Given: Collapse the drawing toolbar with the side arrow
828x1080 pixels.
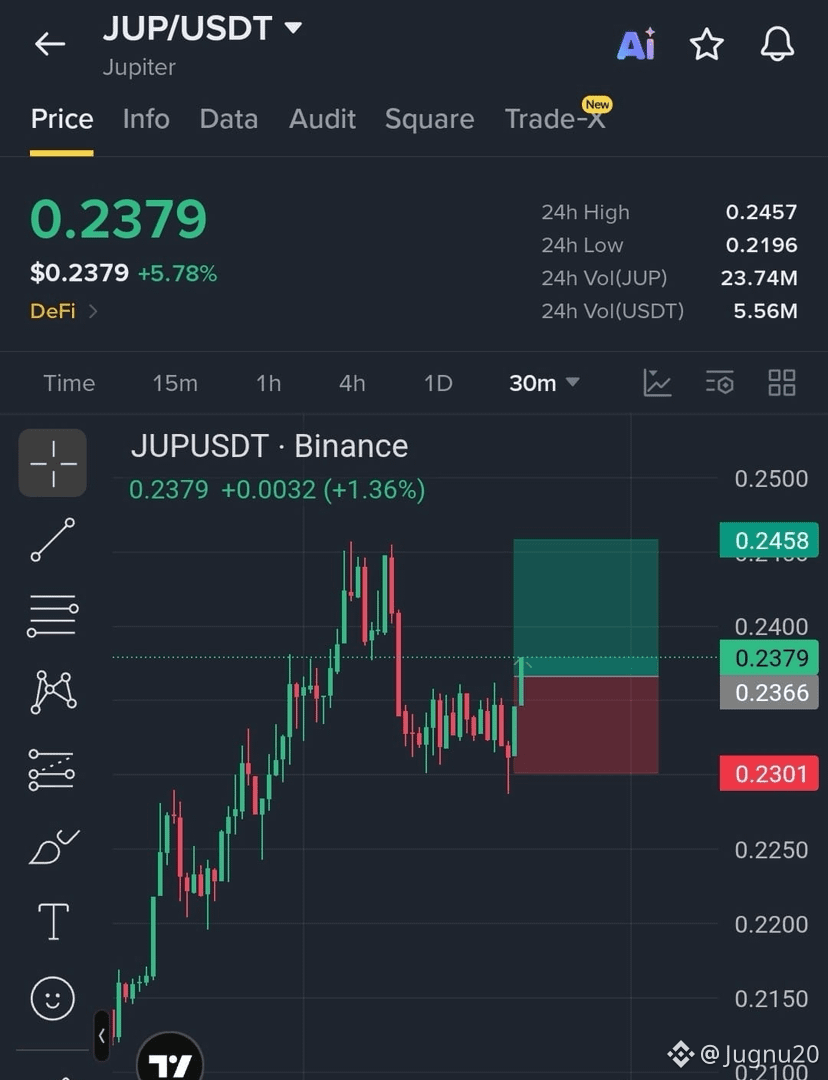Looking at the screenshot, I should pyautogui.click(x=102, y=1035).
